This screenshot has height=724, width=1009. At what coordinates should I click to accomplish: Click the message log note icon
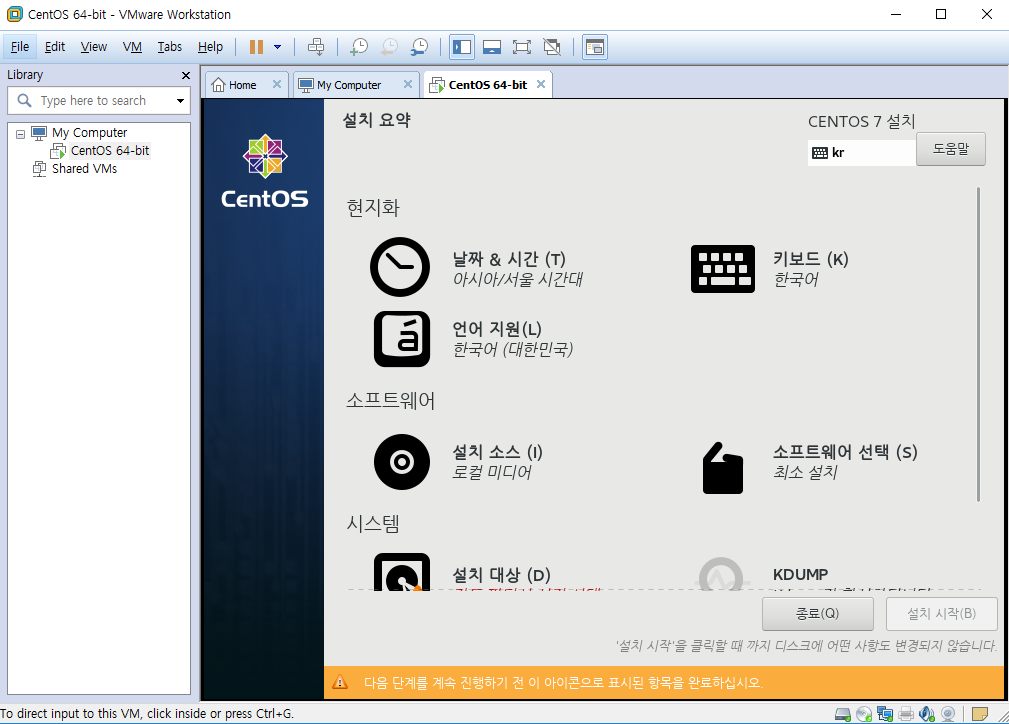pos(979,714)
